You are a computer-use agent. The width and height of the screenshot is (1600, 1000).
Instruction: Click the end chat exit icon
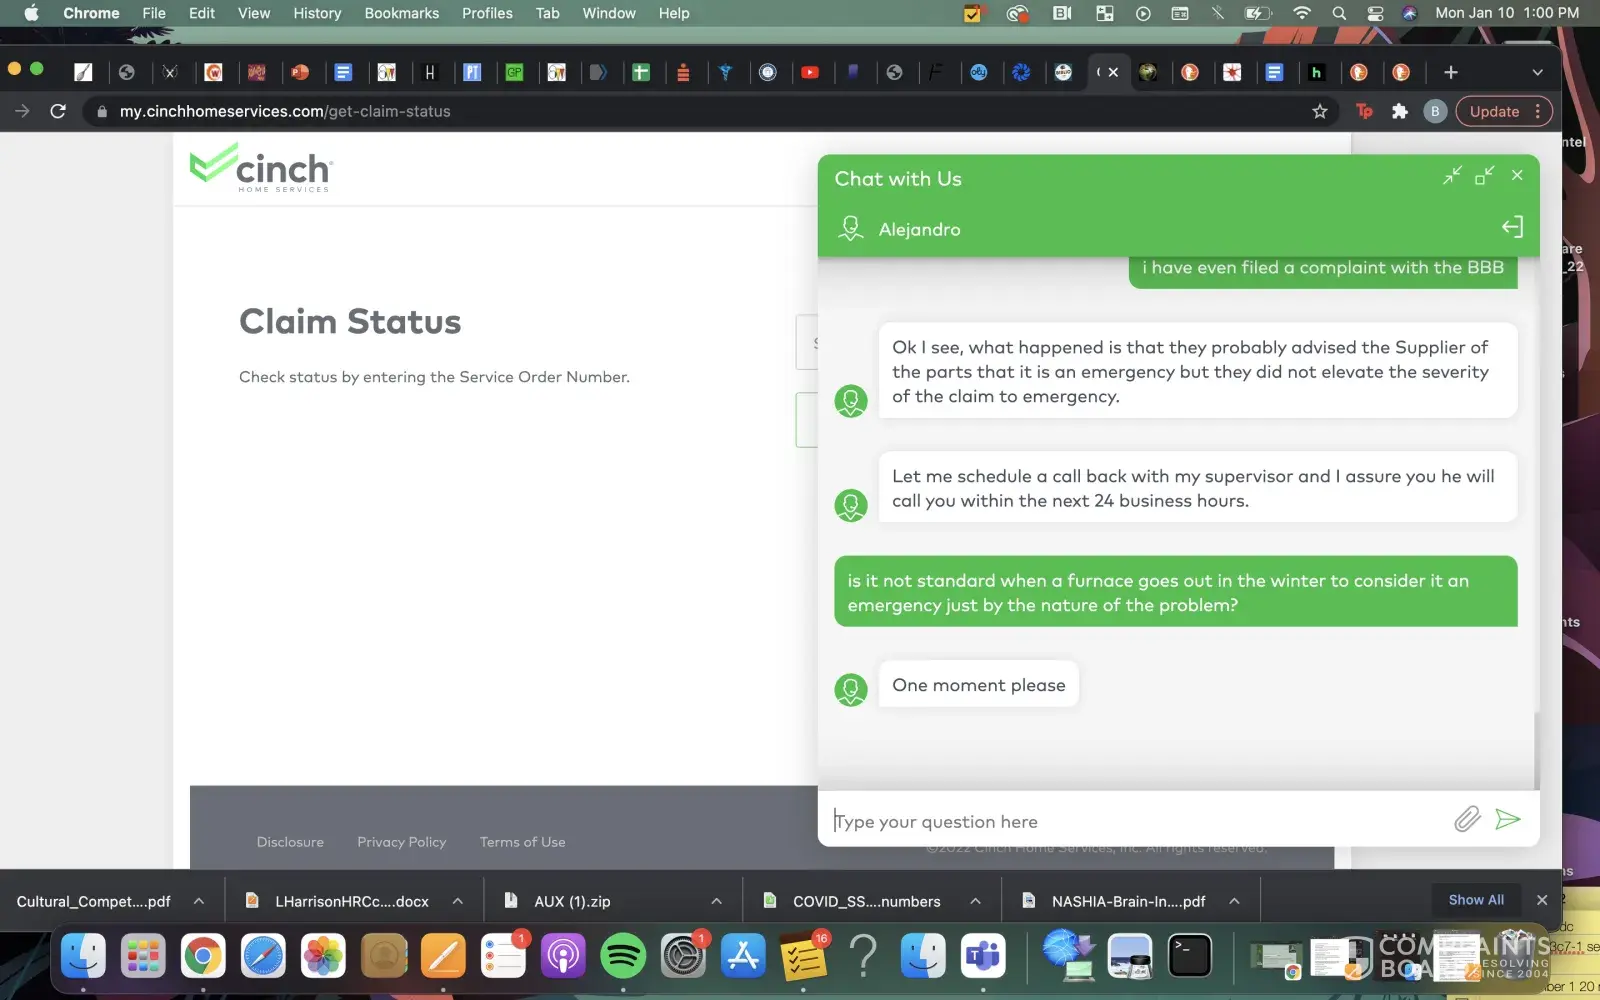1512,228
